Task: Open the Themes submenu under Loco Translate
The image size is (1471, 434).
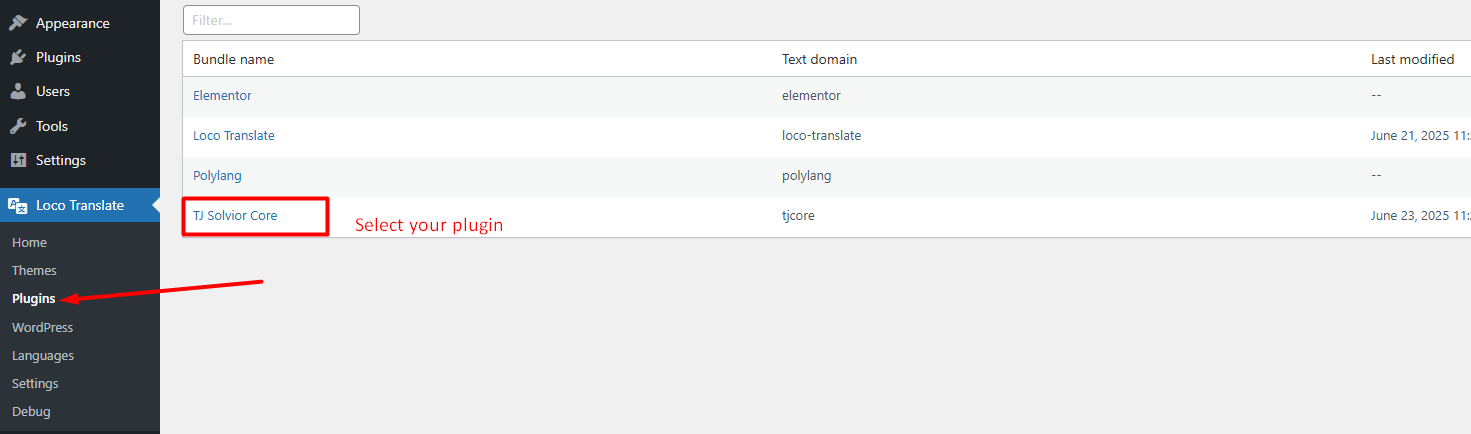Action: [x=34, y=271]
